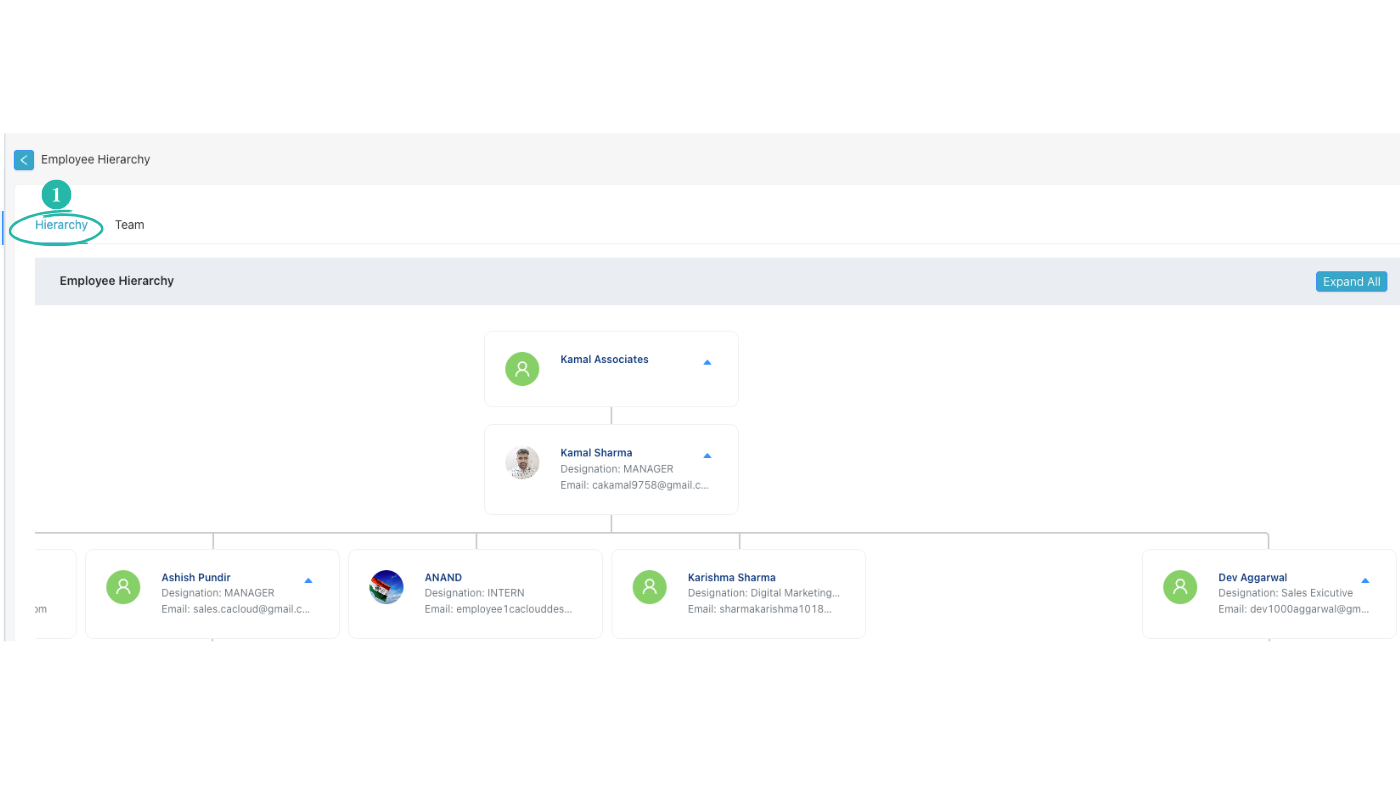Collapse the Kamal Associates node
1400x800 pixels.
click(x=707, y=362)
